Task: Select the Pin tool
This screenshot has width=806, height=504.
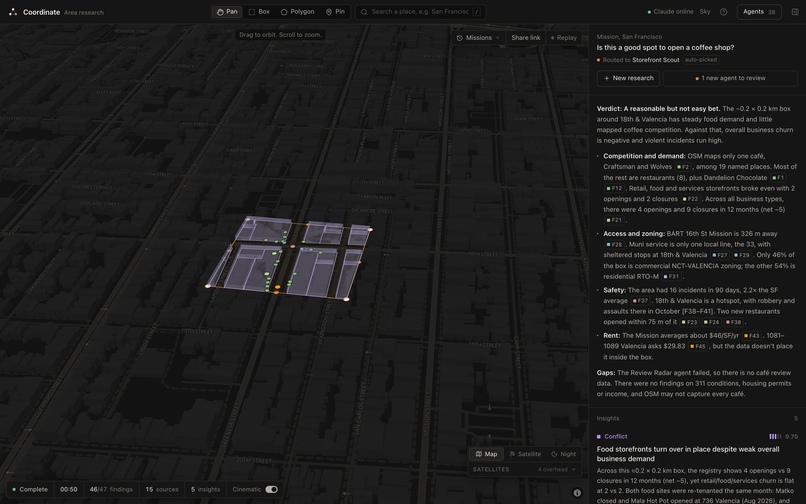Action: pos(335,12)
